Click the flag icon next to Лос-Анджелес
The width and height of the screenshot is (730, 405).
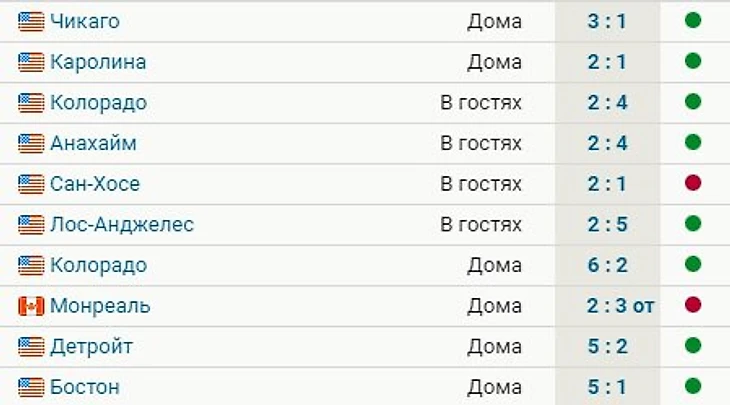tap(31, 225)
